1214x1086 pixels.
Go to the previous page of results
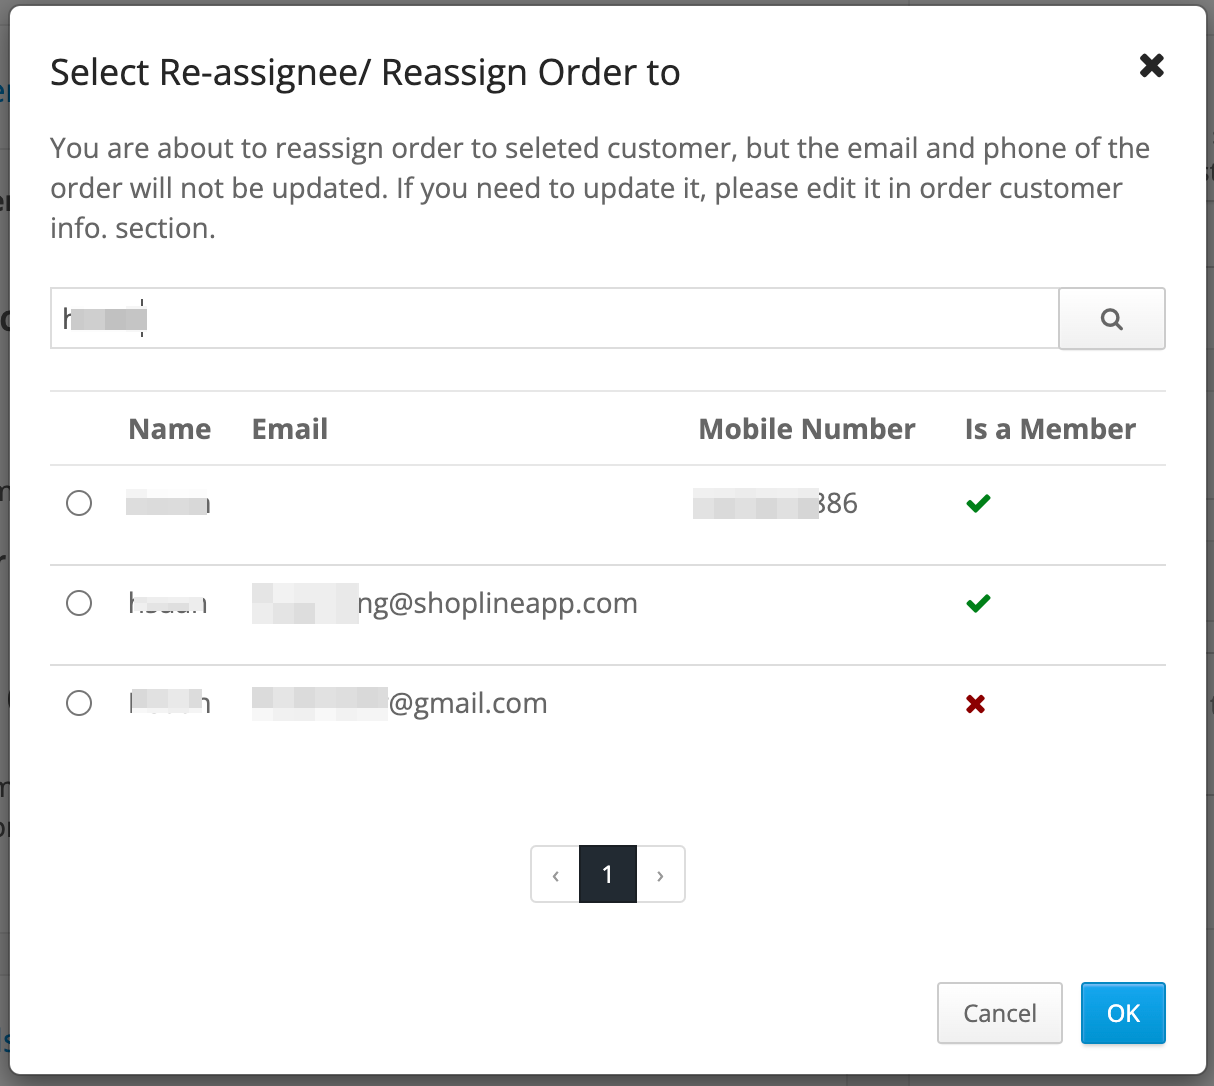click(x=555, y=875)
